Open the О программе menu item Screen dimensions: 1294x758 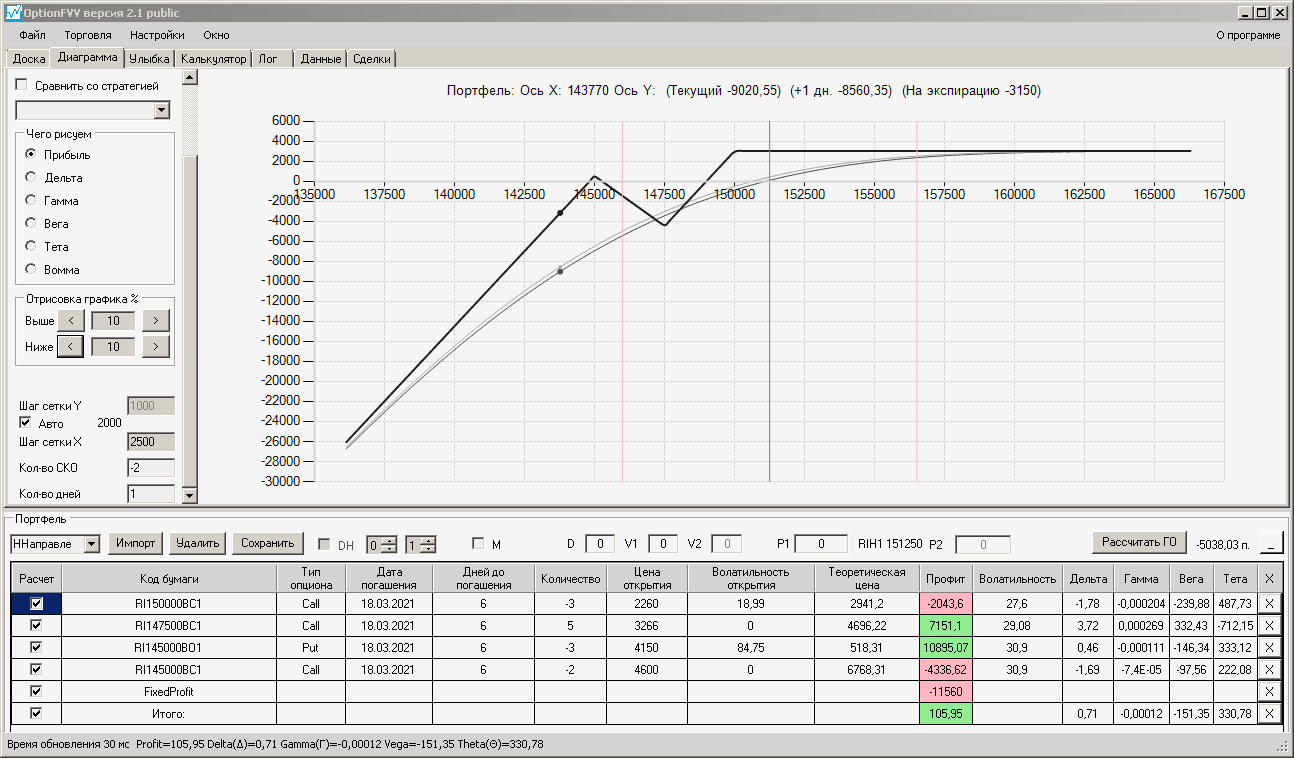[1248, 35]
